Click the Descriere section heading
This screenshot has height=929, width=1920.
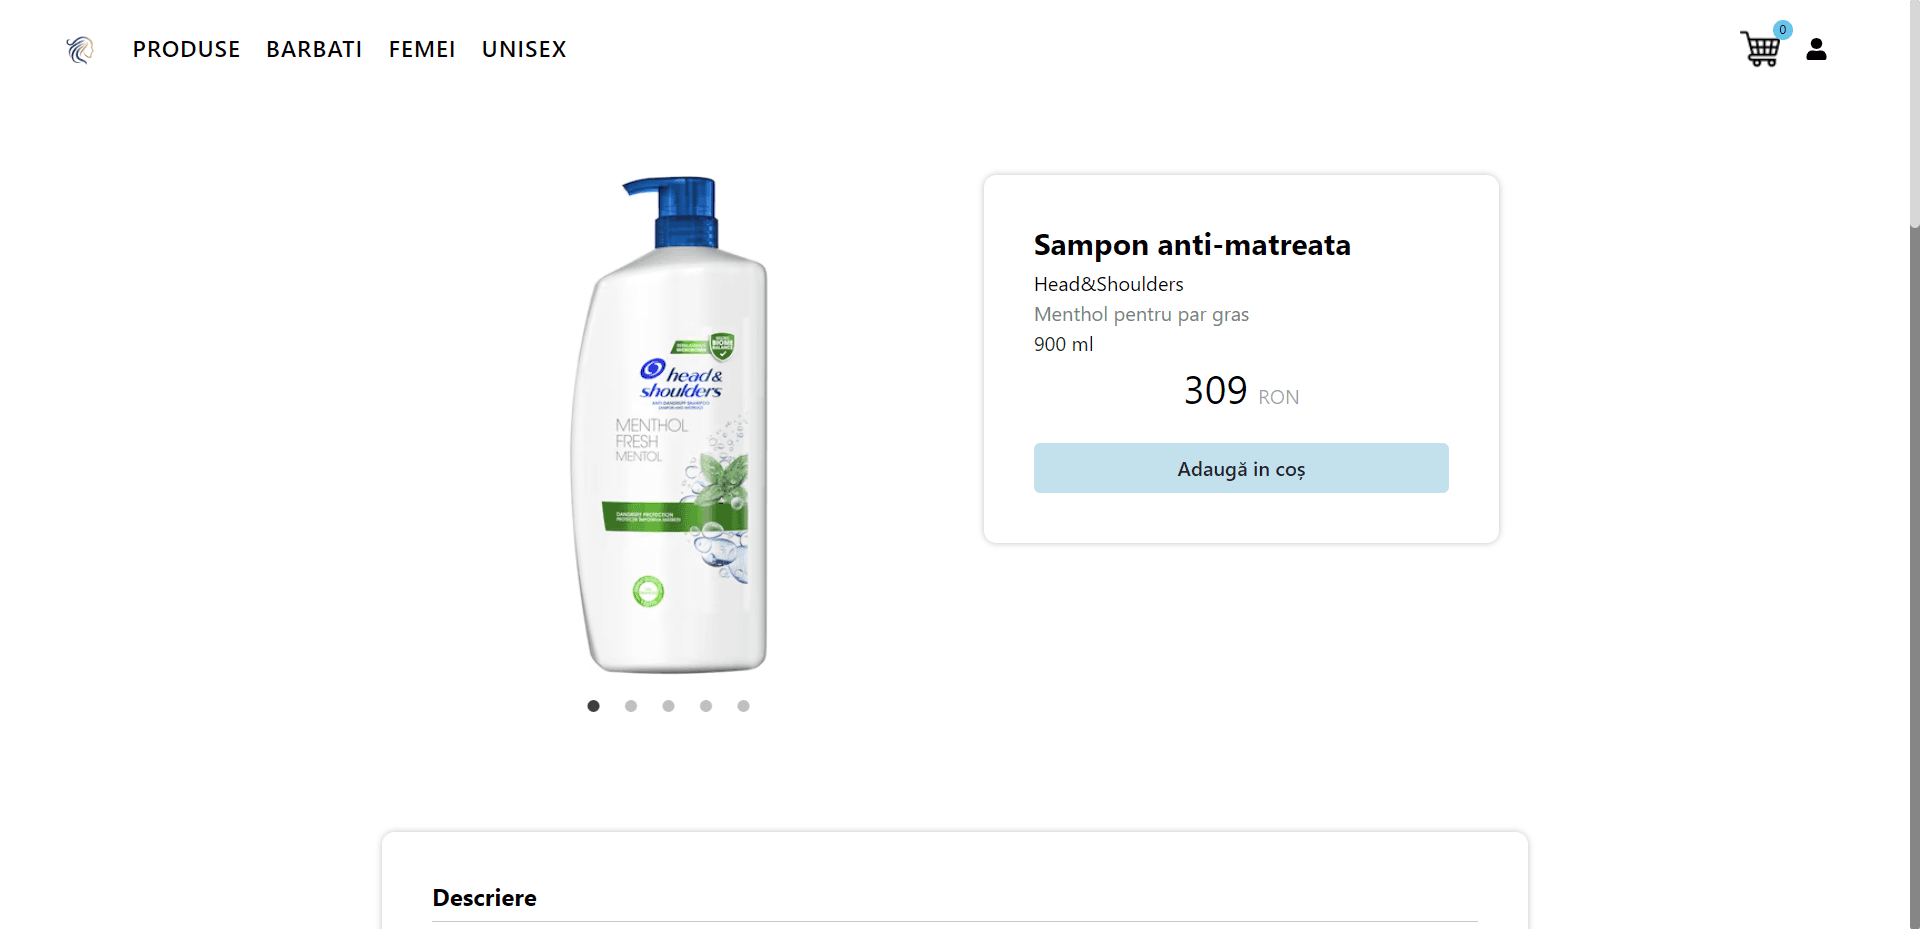(484, 898)
